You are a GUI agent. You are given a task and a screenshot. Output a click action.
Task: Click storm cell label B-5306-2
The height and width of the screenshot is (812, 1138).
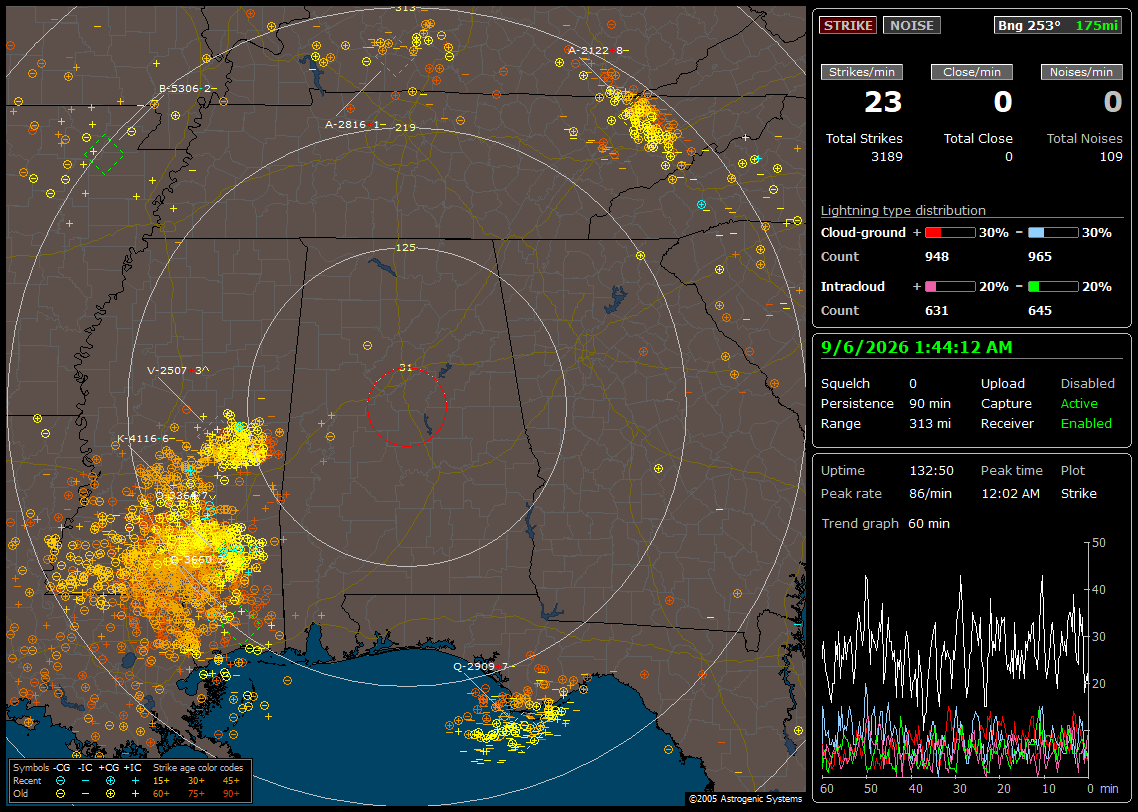click(x=185, y=89)
